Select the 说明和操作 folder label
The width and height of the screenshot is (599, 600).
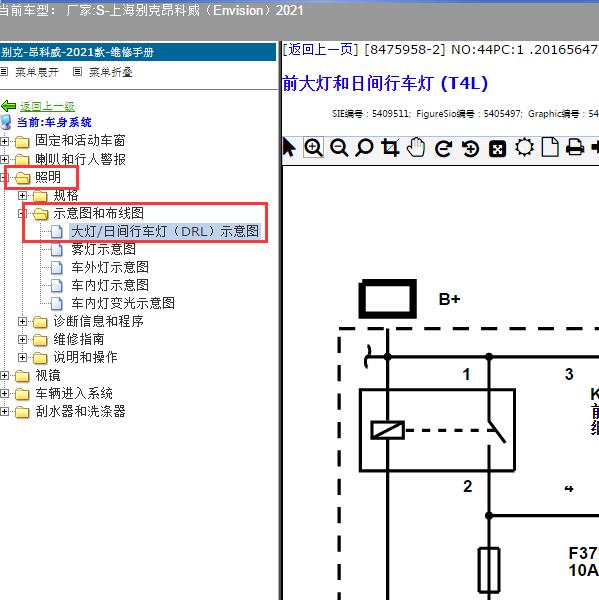point(85,357)
